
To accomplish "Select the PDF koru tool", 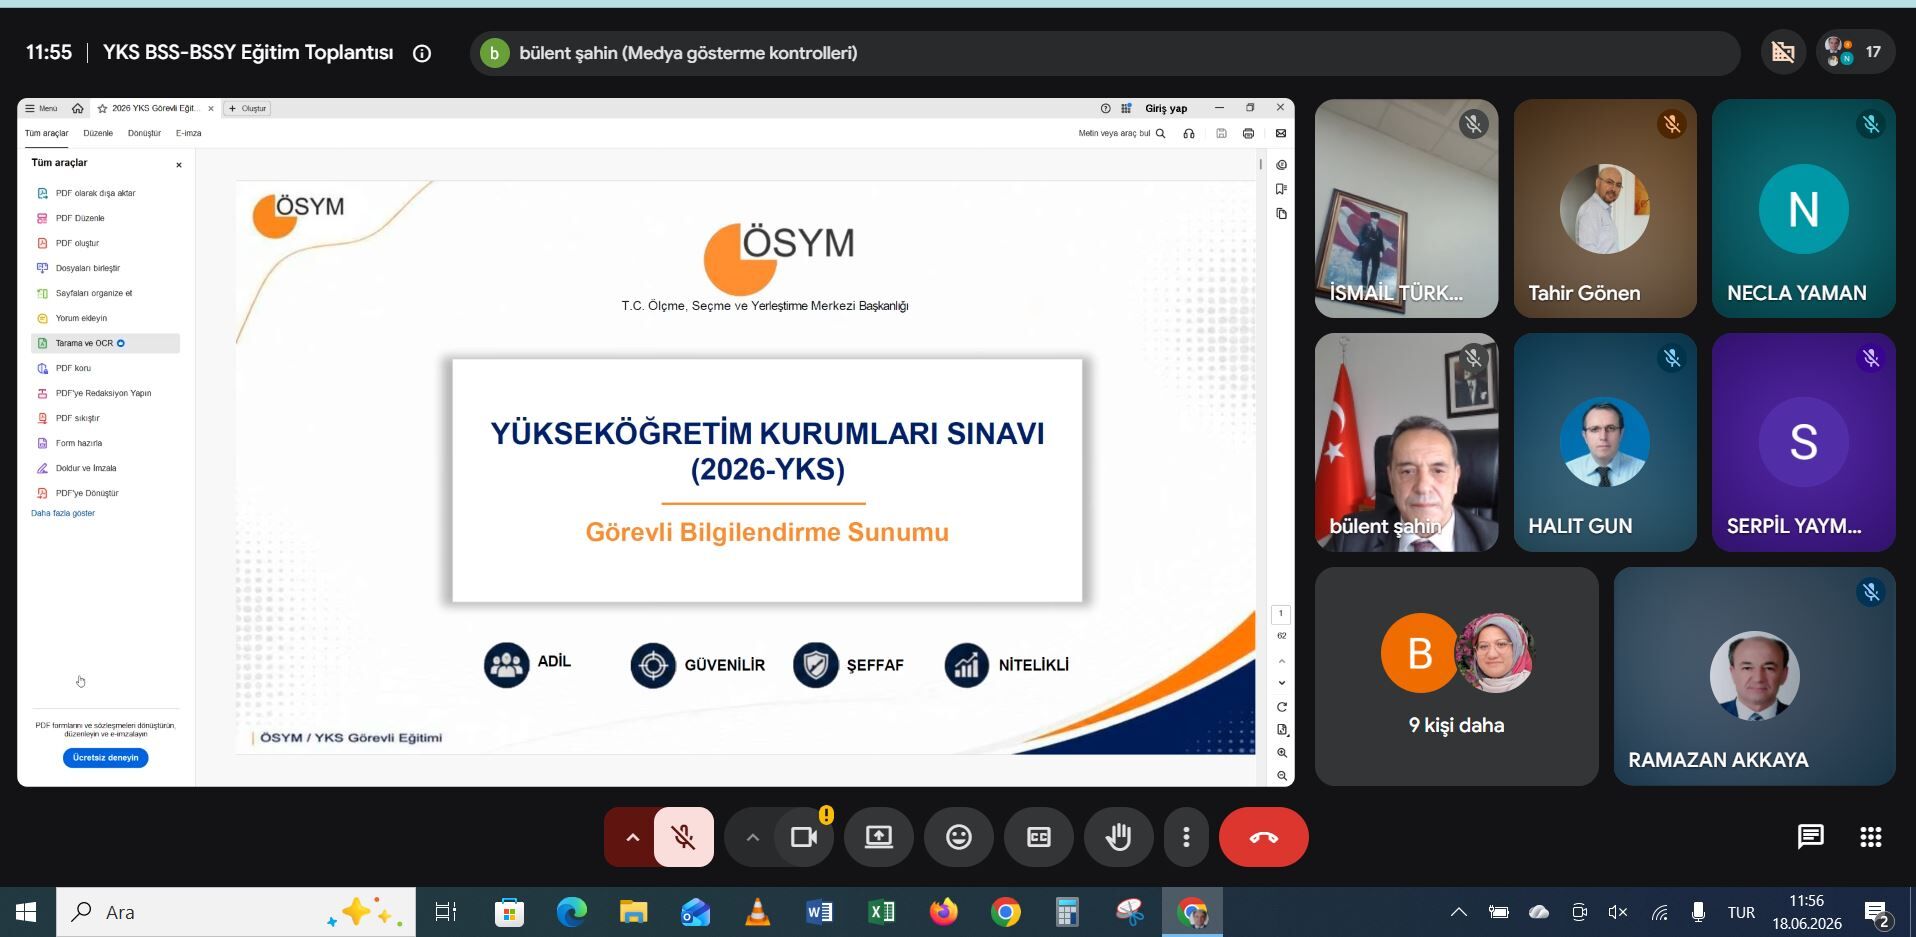I will pyautogui.click(x=105, y=368).
